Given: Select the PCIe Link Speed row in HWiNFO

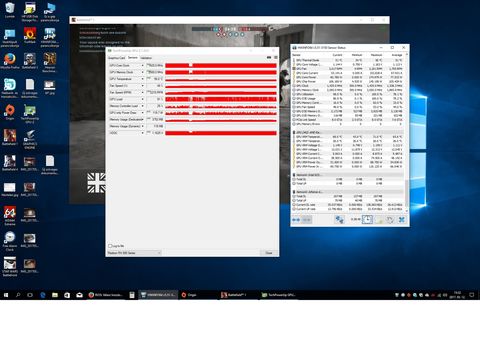Looking at the screenshot, I should pos(348,120).
